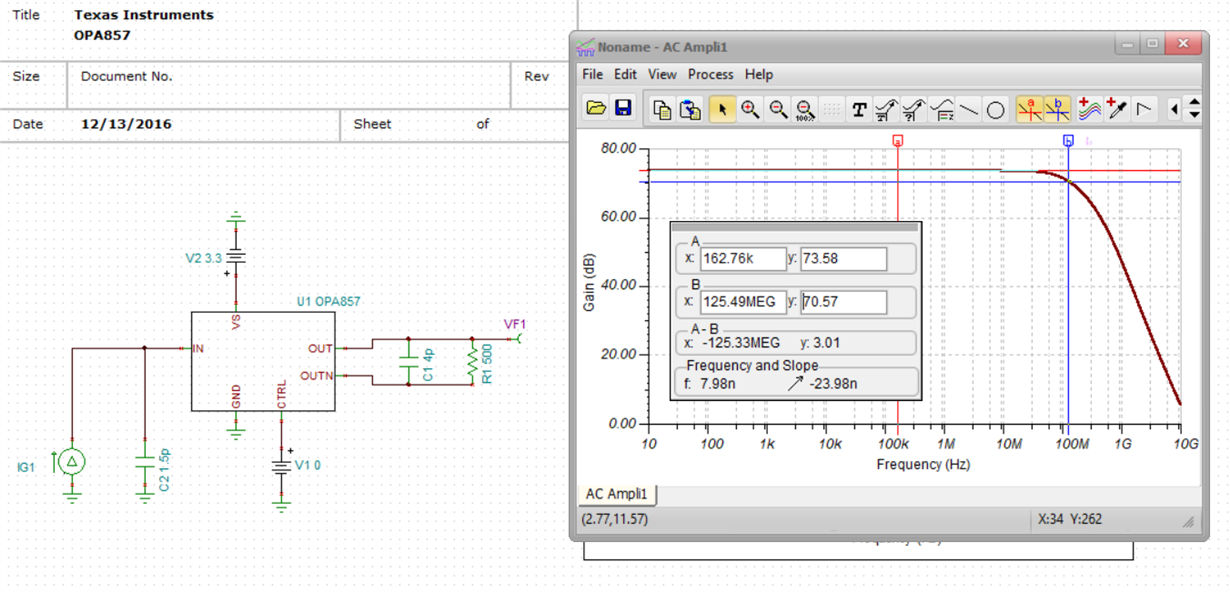The width and height of the screenshot is (1230, 592).
Task: Click cursor A x-value field 162.76k
Action: (x=742, y=259)
